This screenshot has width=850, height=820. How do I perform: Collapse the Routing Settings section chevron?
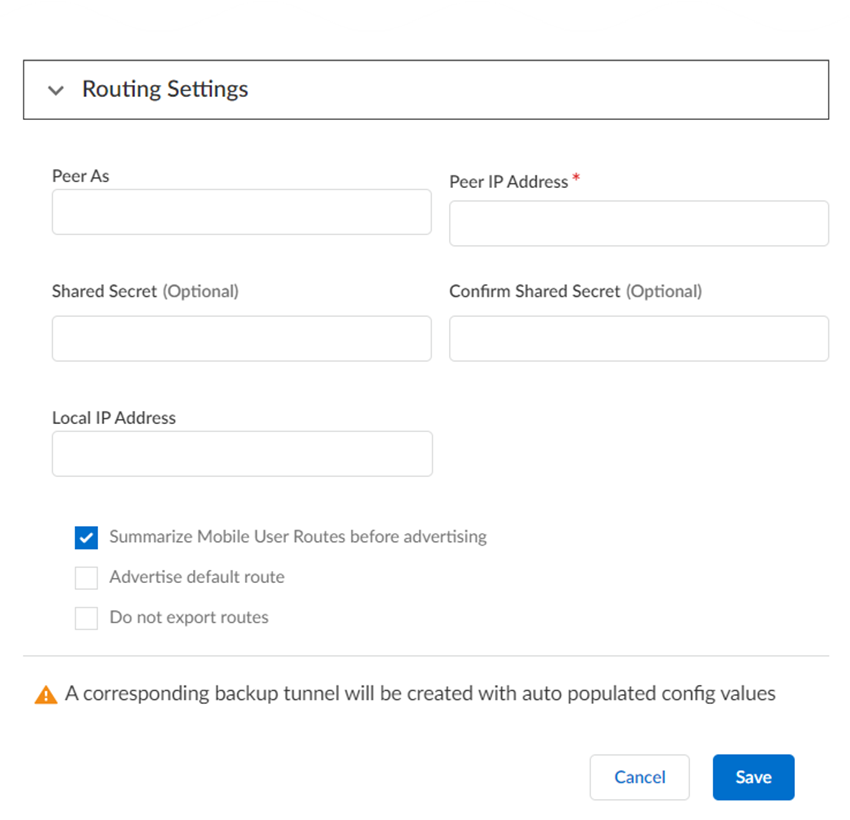point(55,90)
